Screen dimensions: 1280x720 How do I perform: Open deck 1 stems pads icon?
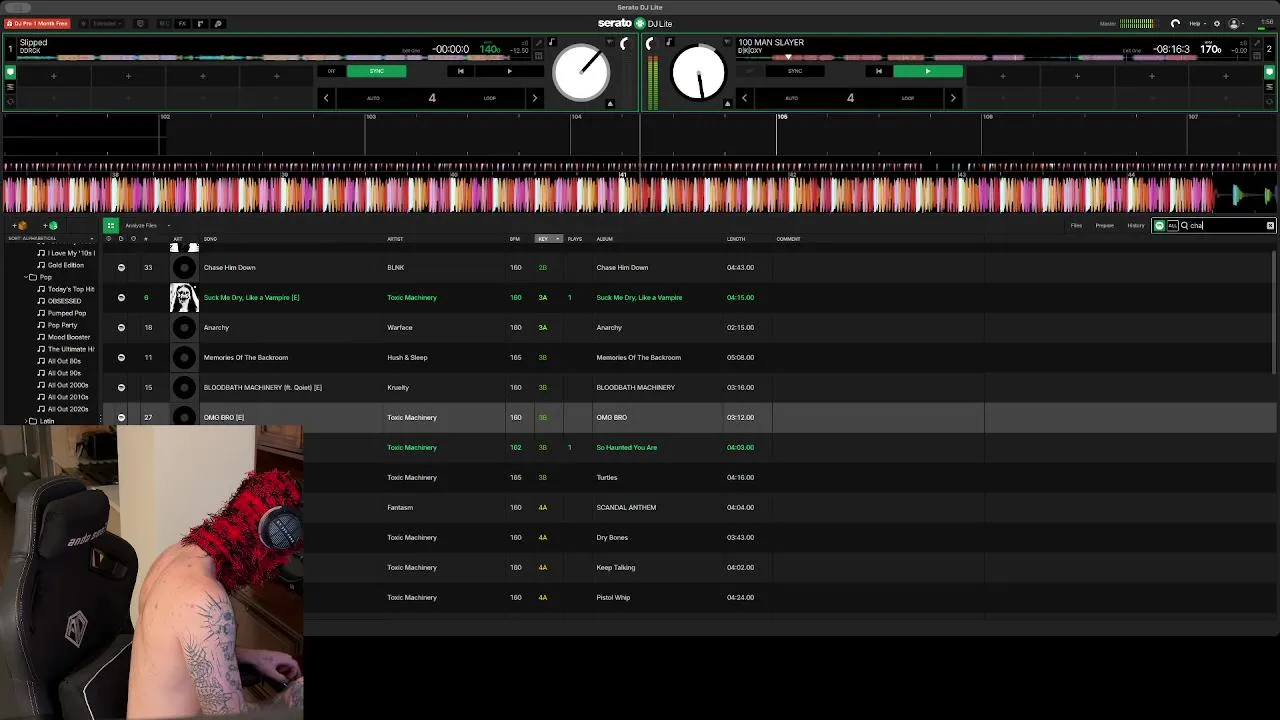(x=11, y=87)
